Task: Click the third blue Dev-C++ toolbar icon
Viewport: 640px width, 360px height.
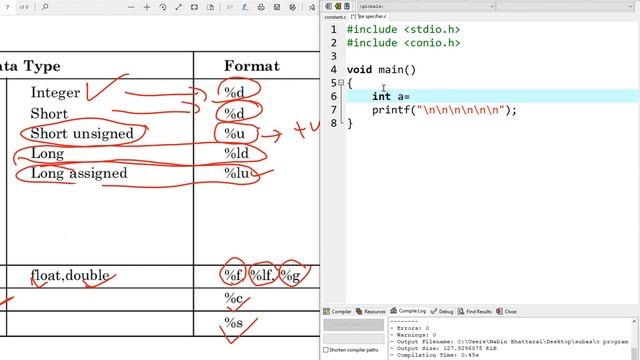Action: (347, 6)
